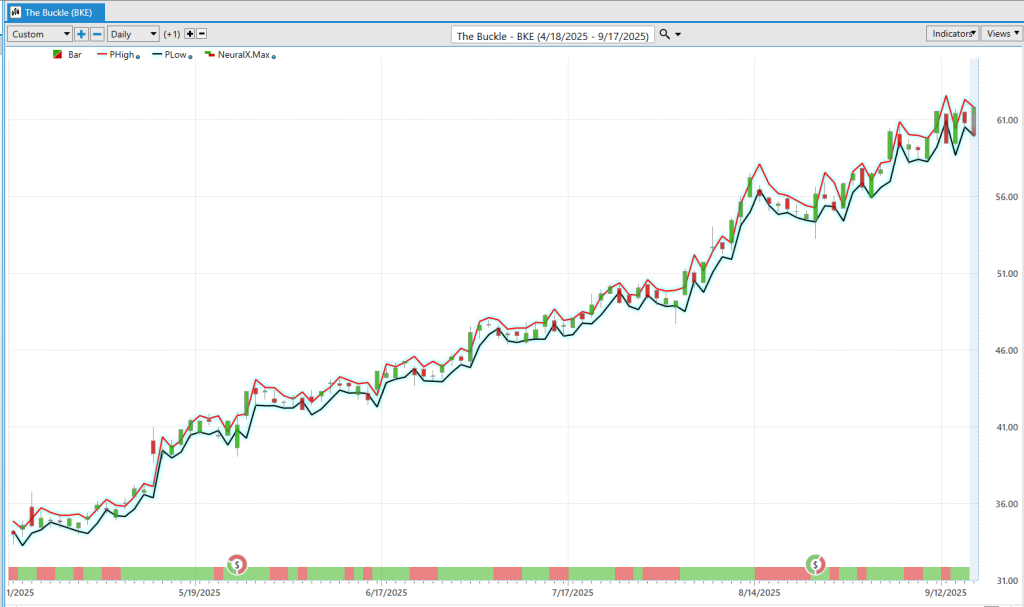Click the chart tab's candlestick icon
The height and width of the screenshot is (607, 1024).
click(x=16, y=12)
